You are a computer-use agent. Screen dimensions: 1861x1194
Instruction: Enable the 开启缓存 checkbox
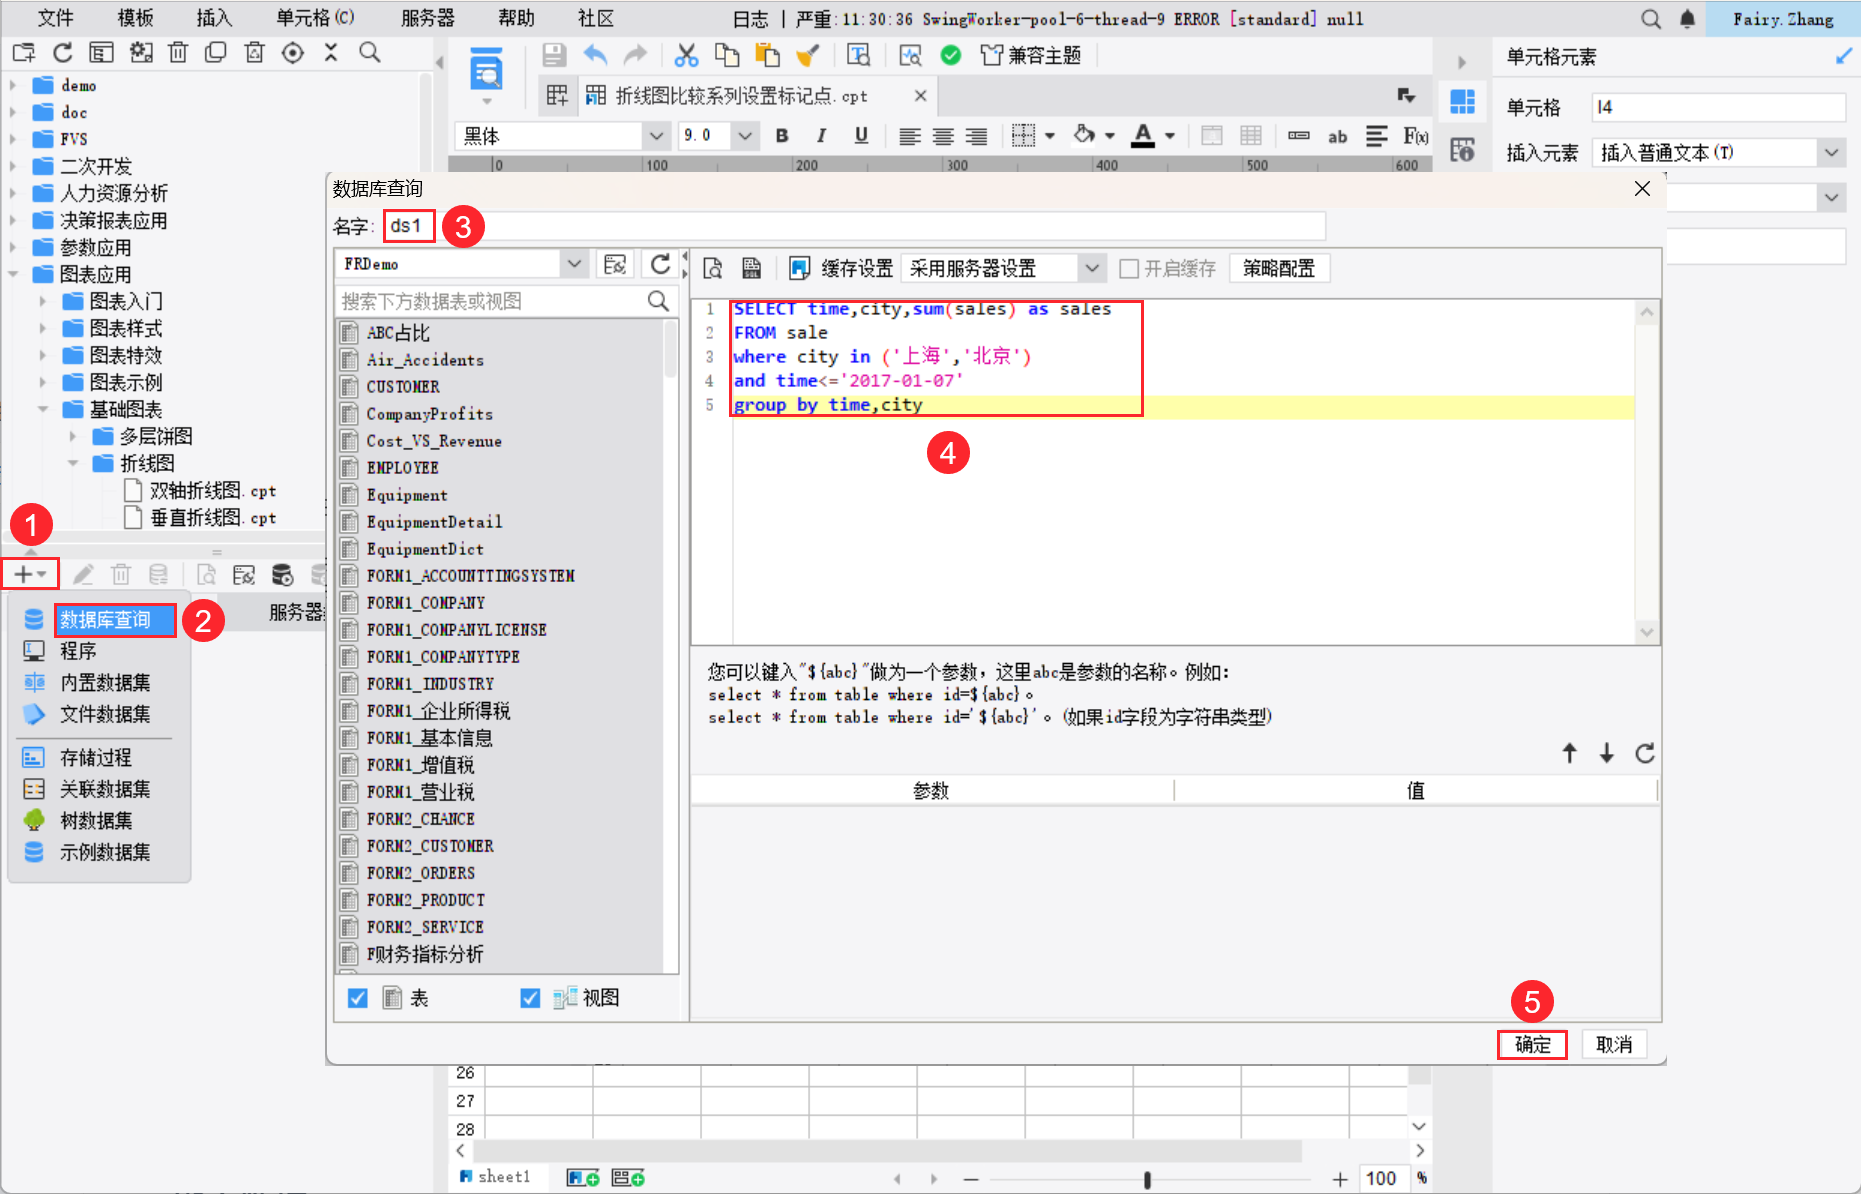pos(1129,268)
